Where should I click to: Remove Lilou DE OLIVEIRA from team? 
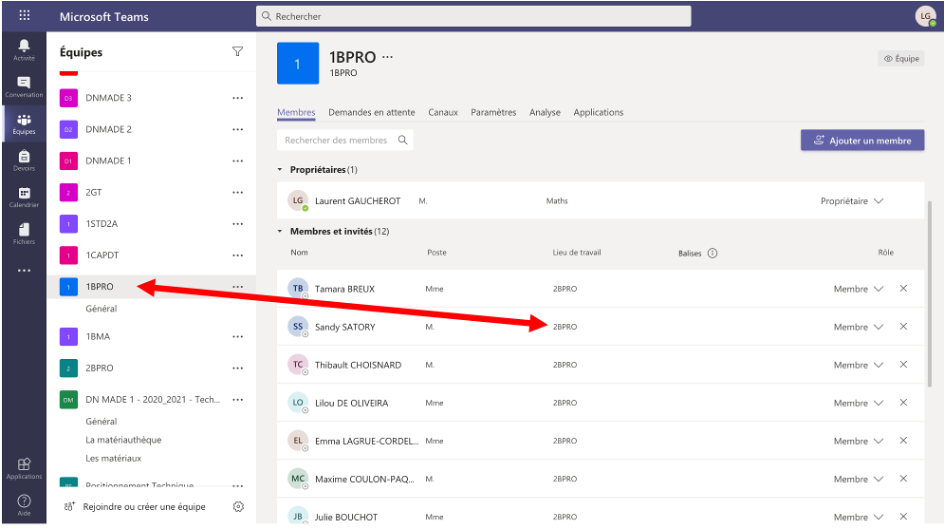pyautogui.click(x=903, y=402)
